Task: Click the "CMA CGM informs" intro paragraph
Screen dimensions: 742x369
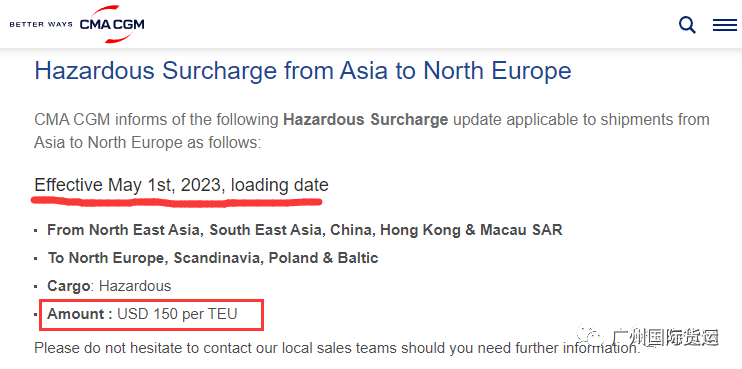Action: [372, 131]
